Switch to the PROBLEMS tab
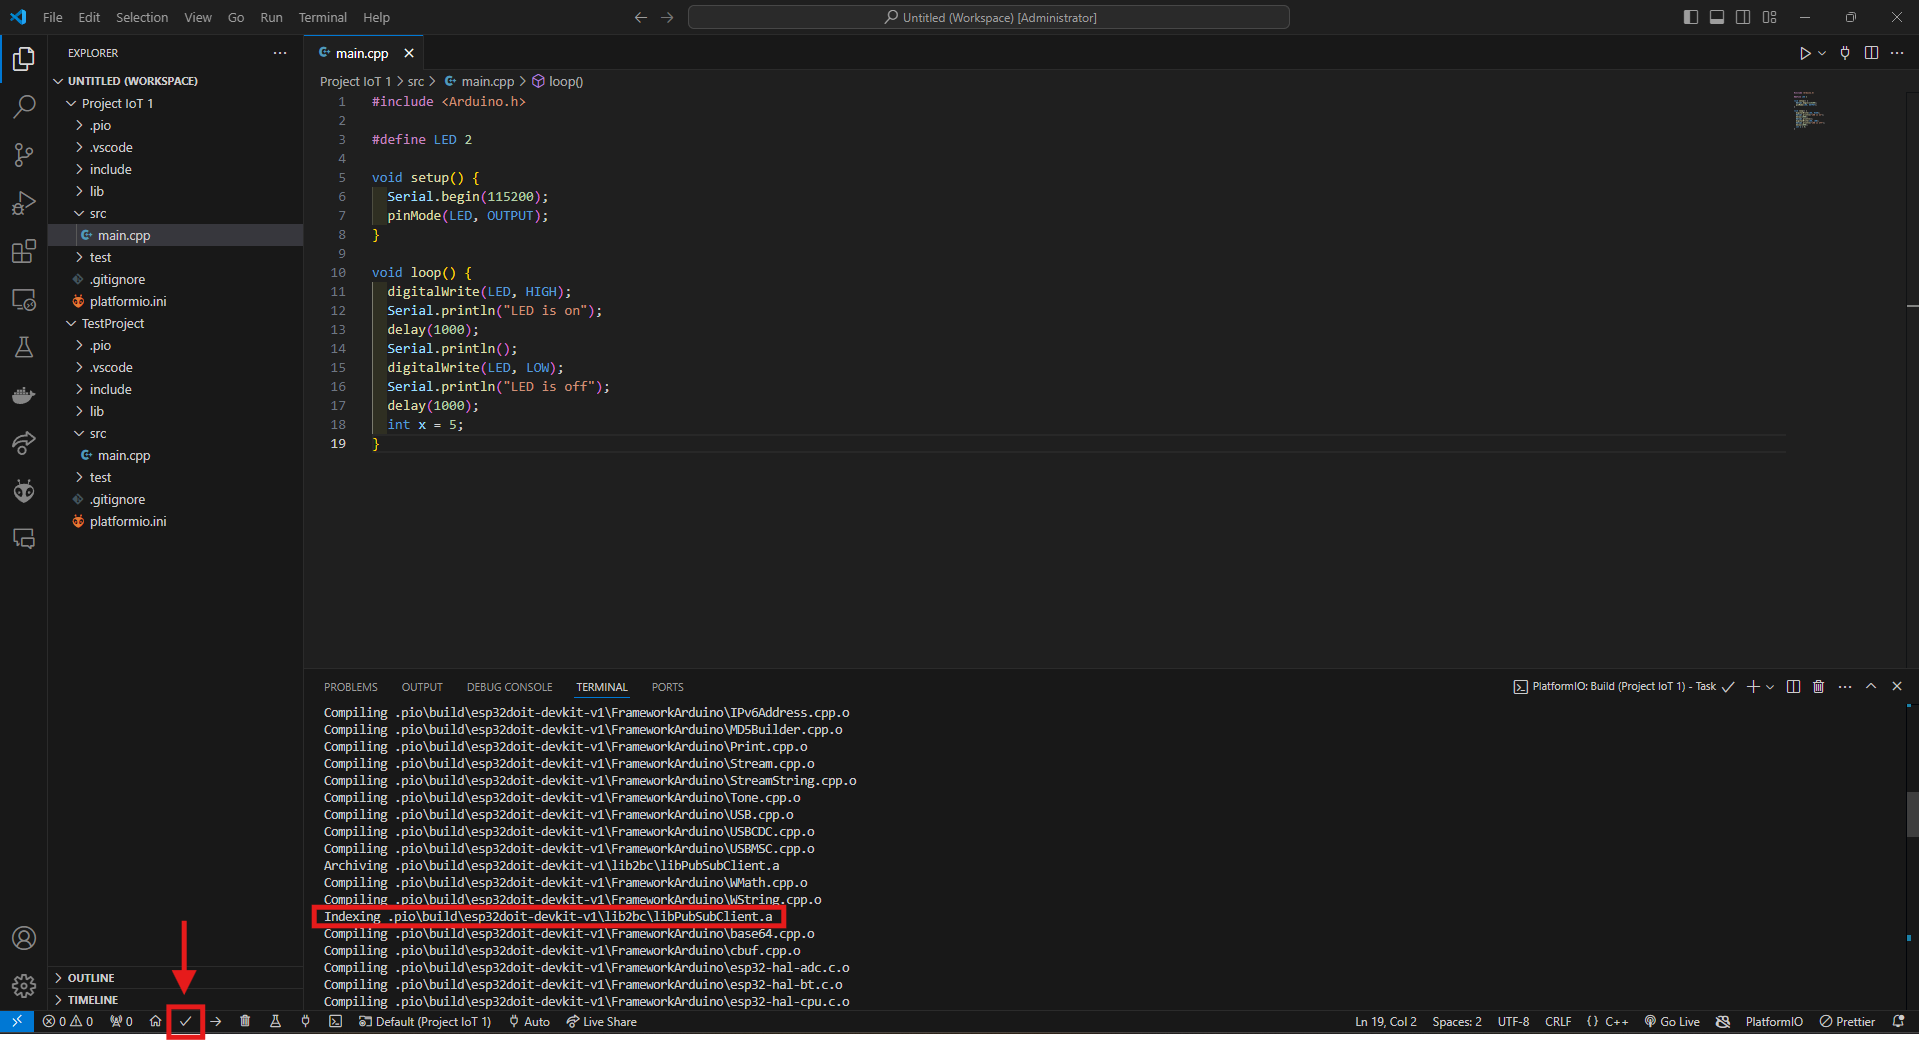 [x=350, y=687]
